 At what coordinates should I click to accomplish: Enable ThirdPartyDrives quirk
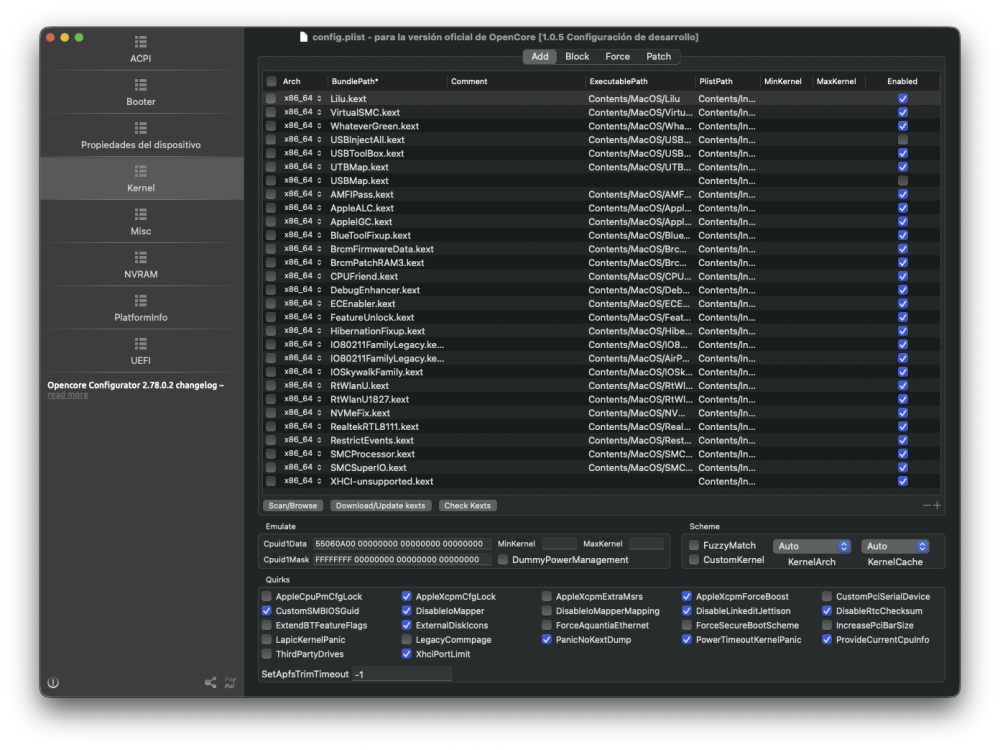point(267,654)
